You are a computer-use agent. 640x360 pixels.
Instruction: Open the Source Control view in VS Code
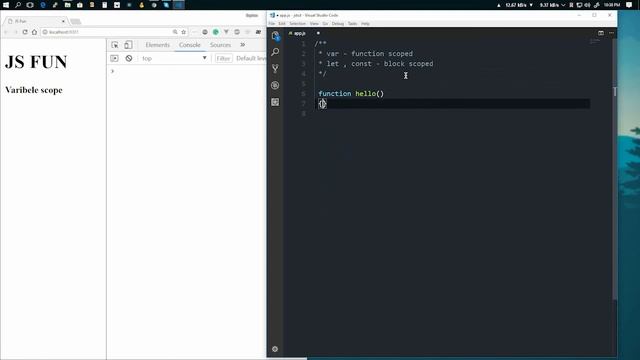(275, 69)
